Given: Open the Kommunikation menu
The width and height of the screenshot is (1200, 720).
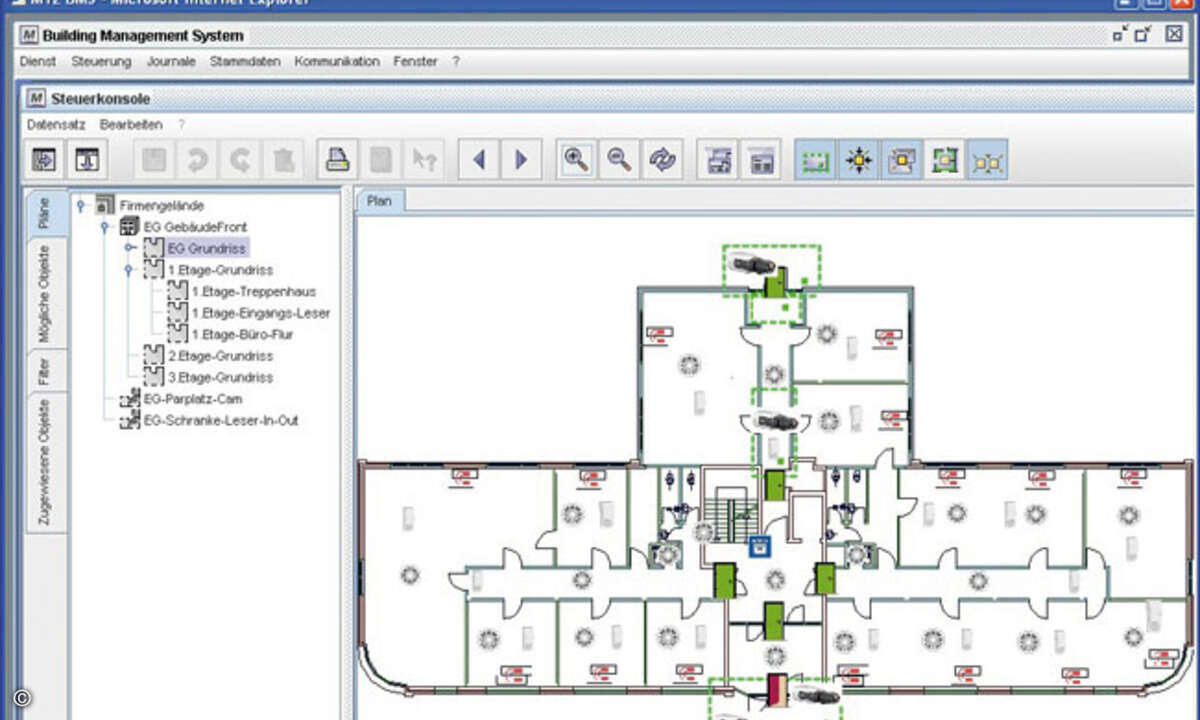Looking at the screenshot, I should tap(337, 61).
